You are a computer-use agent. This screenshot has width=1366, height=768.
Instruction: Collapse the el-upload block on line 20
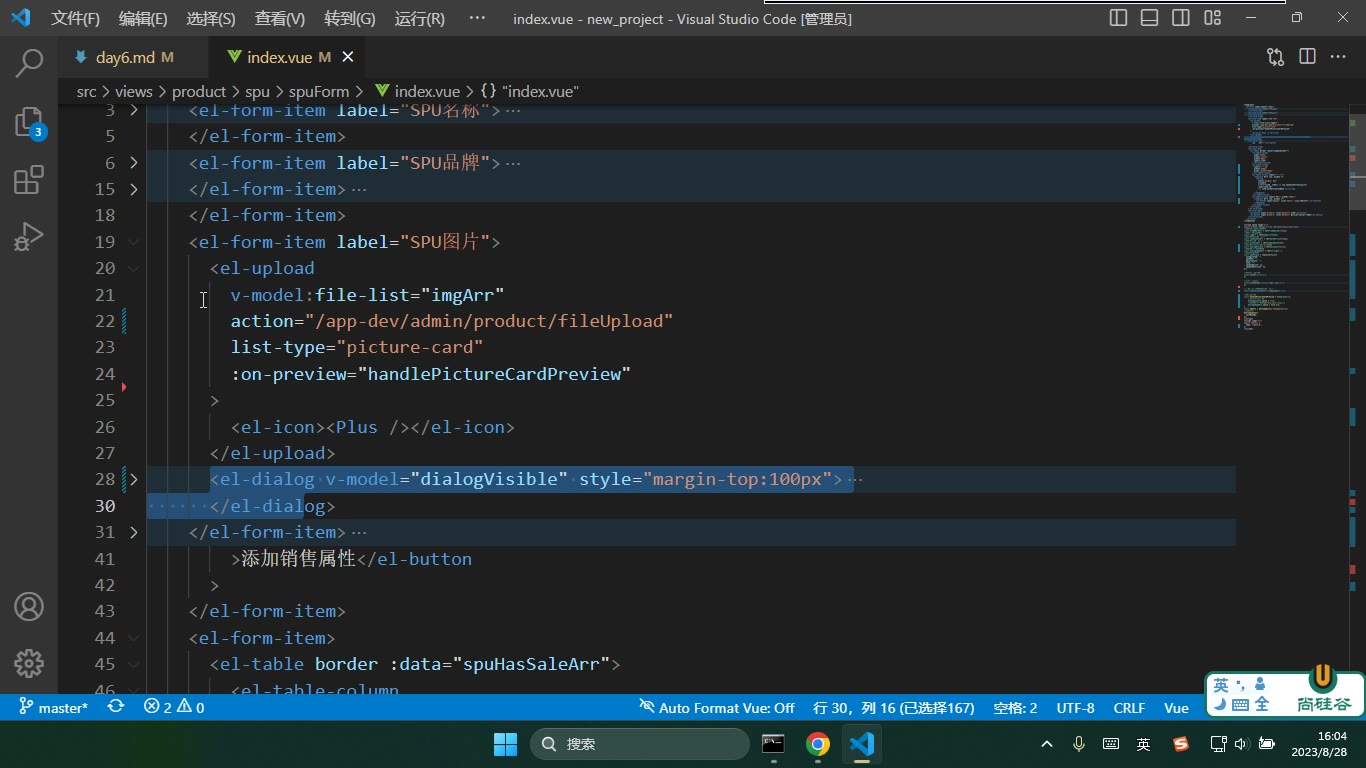[134, 268]
